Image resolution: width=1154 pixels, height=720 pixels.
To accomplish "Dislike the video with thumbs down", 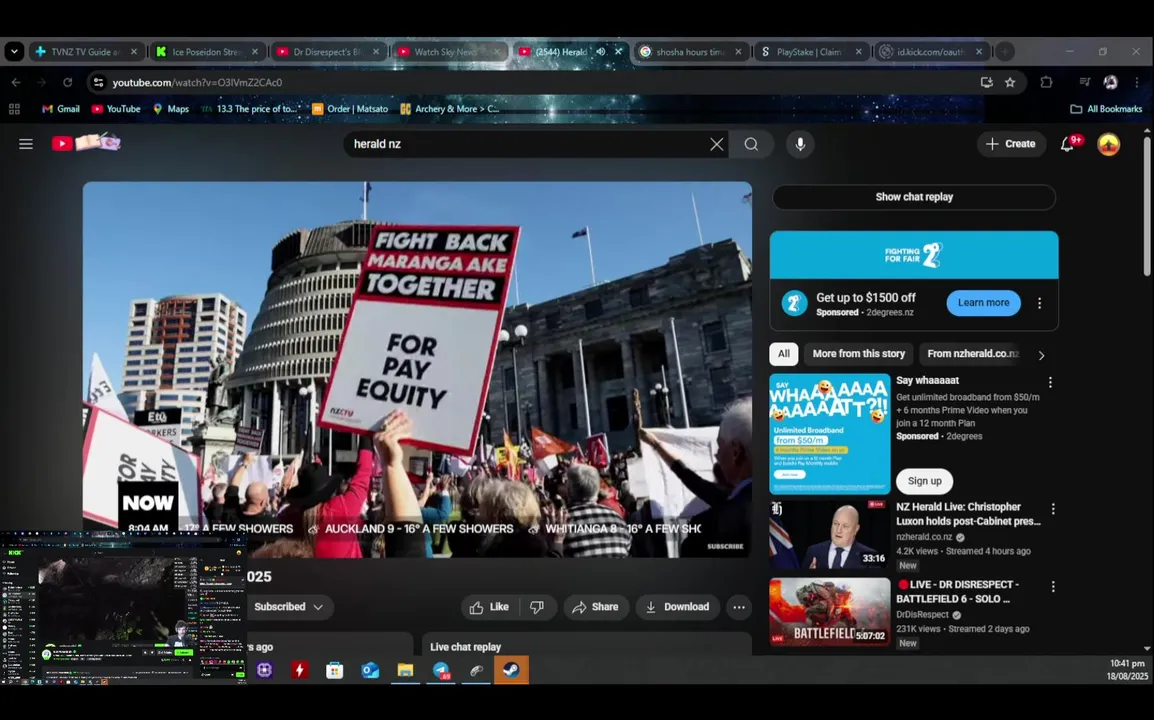I will [537, 607].
